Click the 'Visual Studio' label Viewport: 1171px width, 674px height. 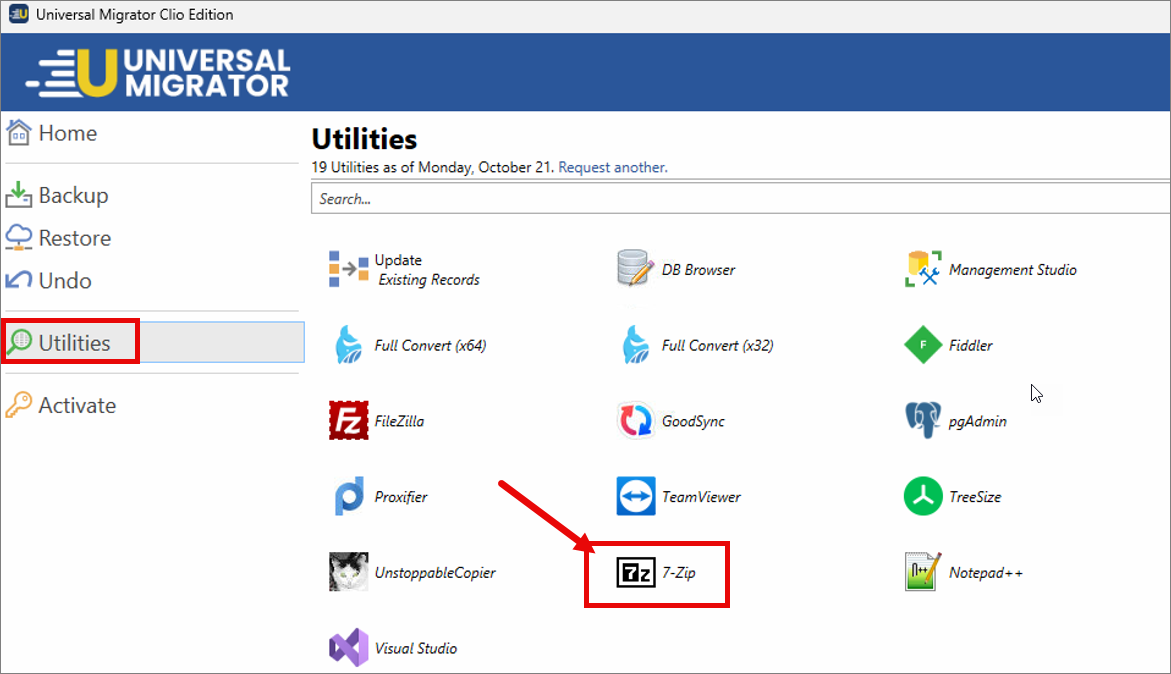[416, 648]
